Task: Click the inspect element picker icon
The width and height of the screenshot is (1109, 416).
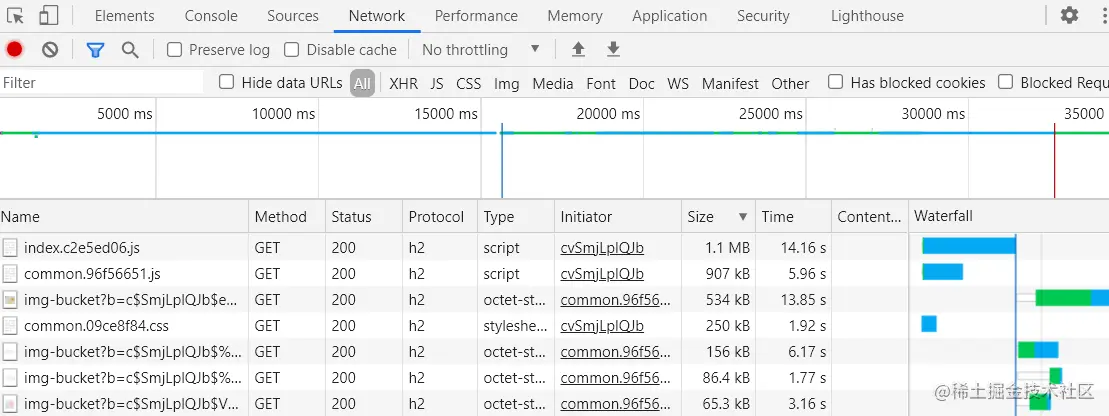Action: (x=15, y=16)
